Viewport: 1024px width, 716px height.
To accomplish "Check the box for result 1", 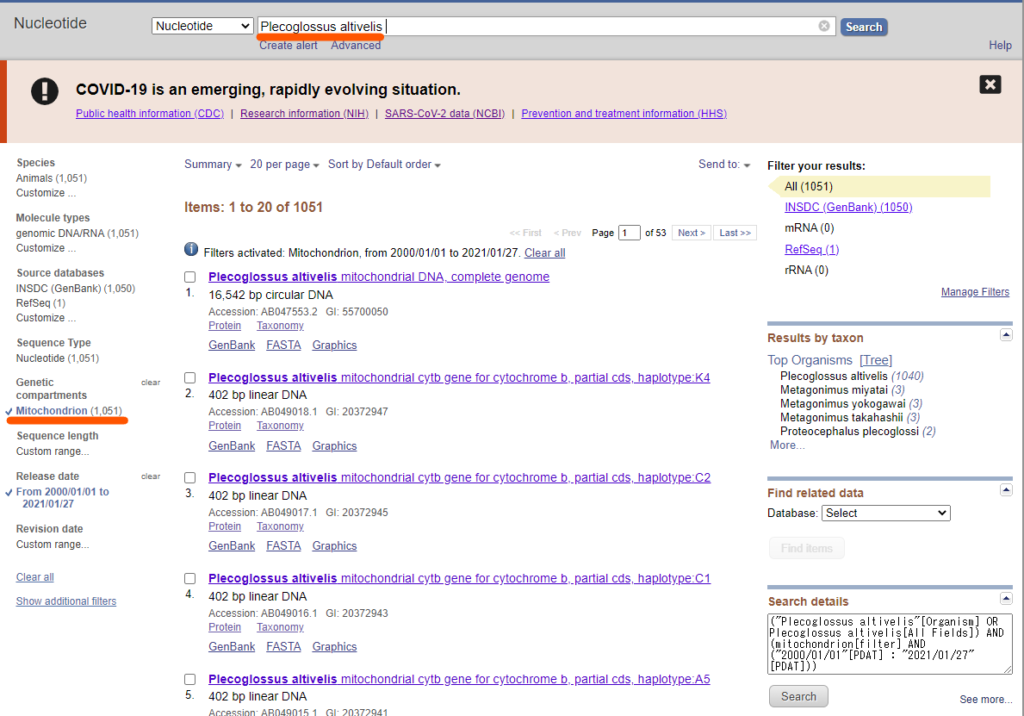I will [191, 277].
